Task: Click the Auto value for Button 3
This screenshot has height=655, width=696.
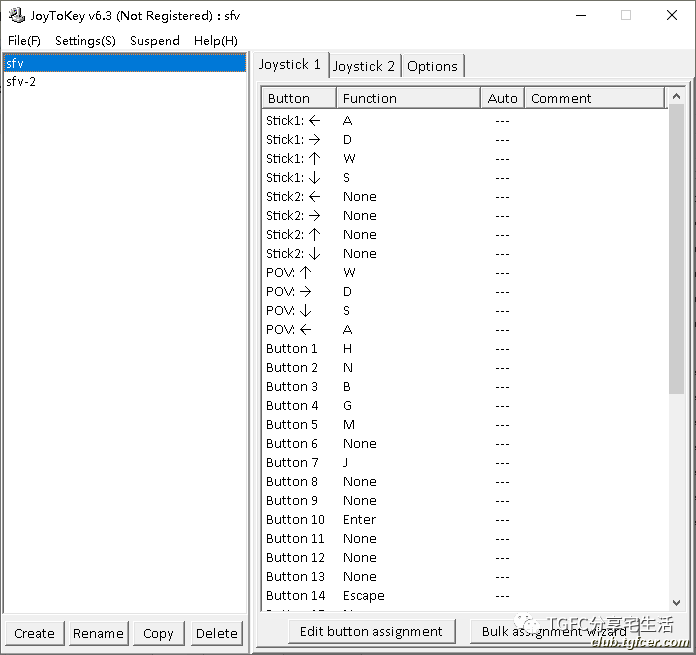Action: (x=502, y=387)
